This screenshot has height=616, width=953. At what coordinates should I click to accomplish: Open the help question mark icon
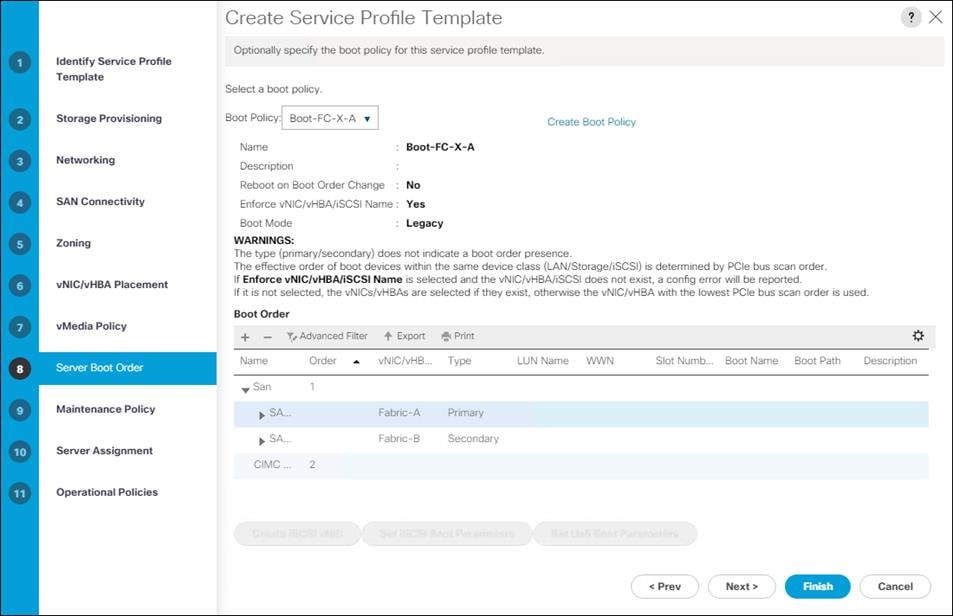click(911, 18)
